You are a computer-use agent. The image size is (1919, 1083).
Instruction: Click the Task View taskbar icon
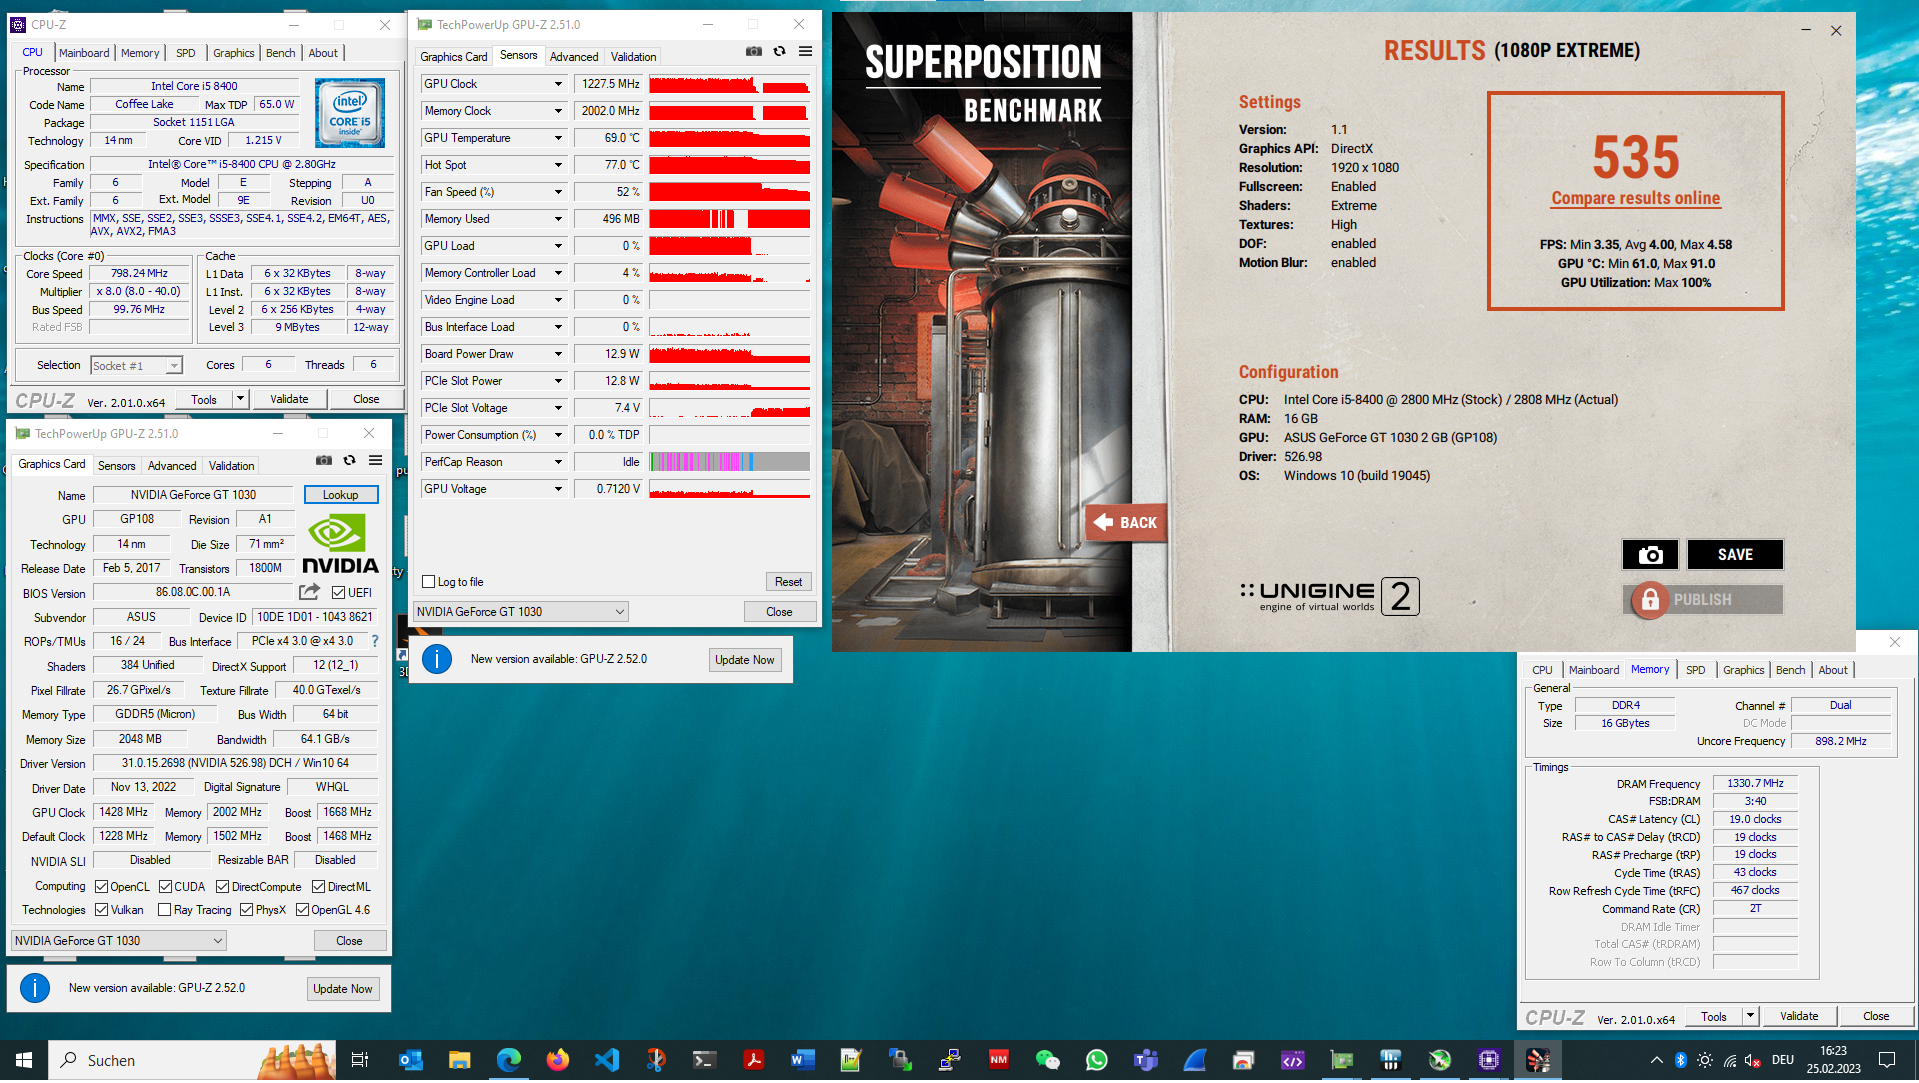pos(360,1060)
